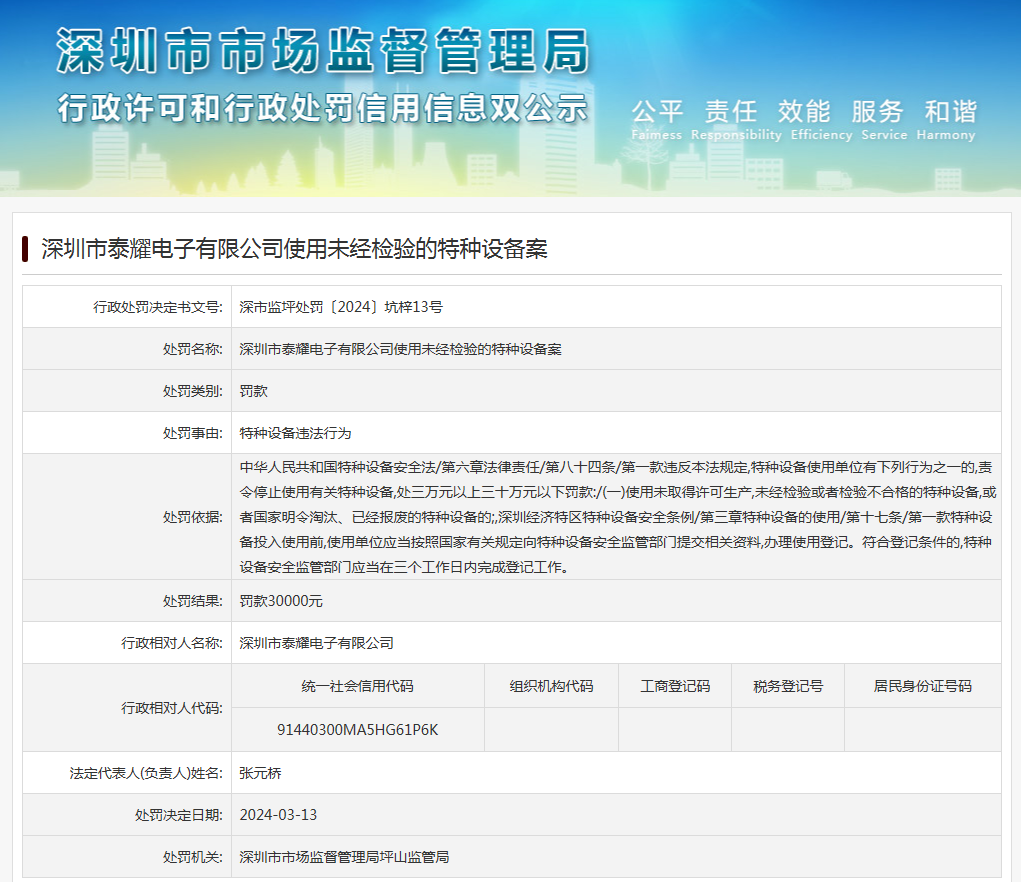Click the 处罚机关 row label
The width and height of the screenshot is (1021, 882).
(x=192, y=857)
